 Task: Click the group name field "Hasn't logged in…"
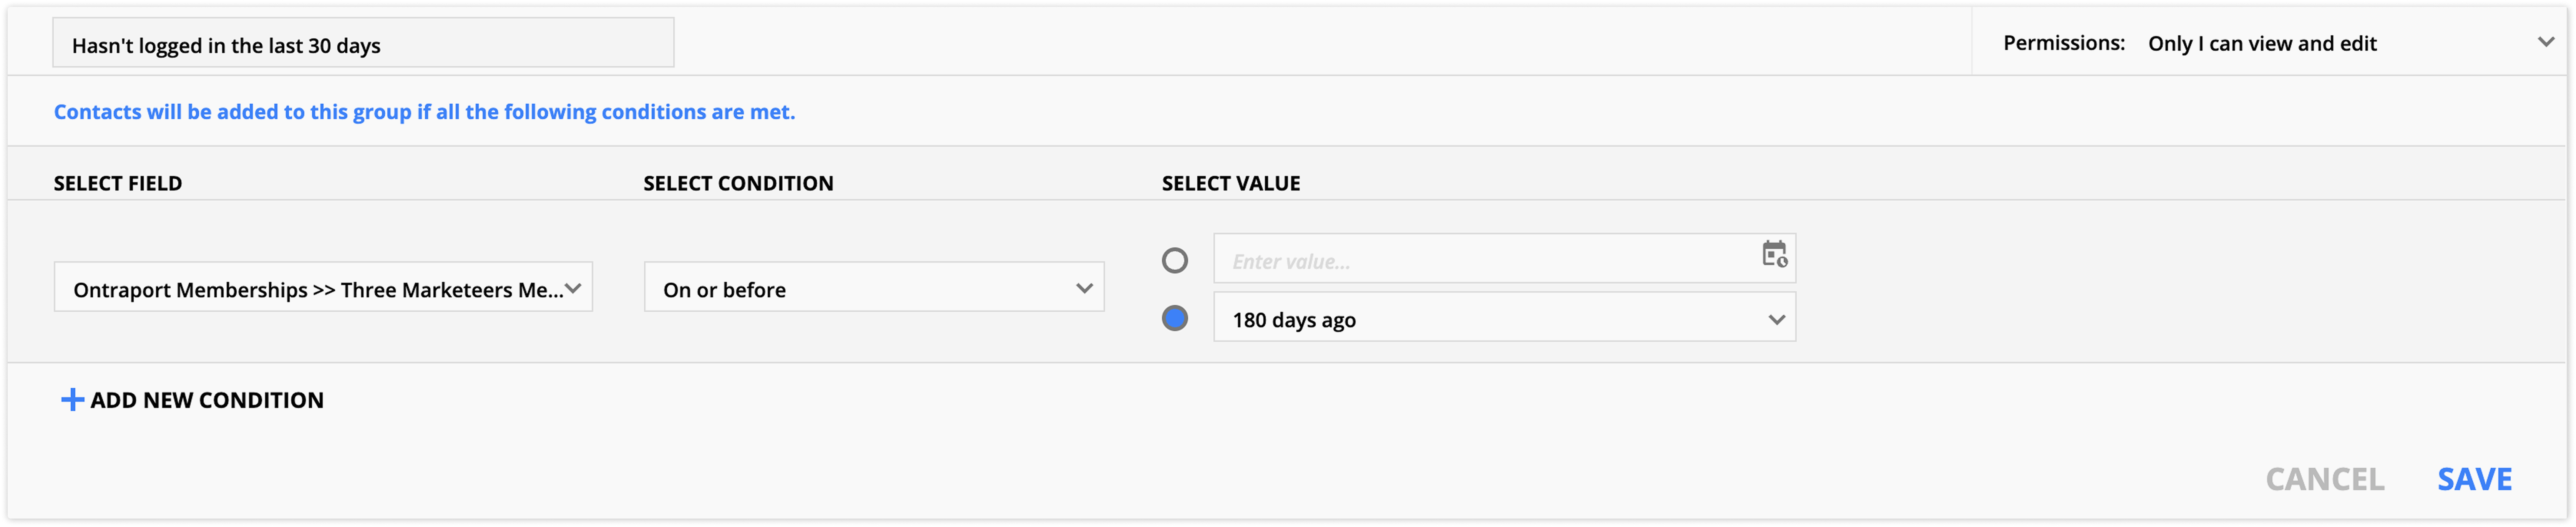tap(362, 45)
